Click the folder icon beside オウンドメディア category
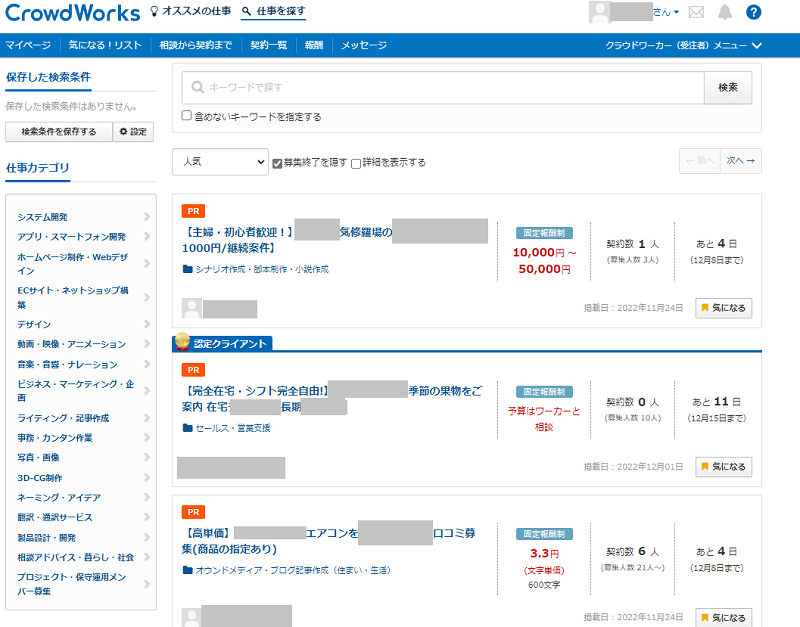 click(x=188, y=570)
